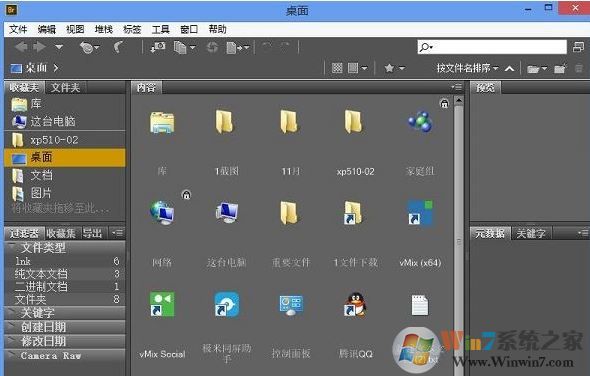The width and height of the screenshot is (590, 376).
Task: Select 文档 in favorites list
Action: [65, 175]
